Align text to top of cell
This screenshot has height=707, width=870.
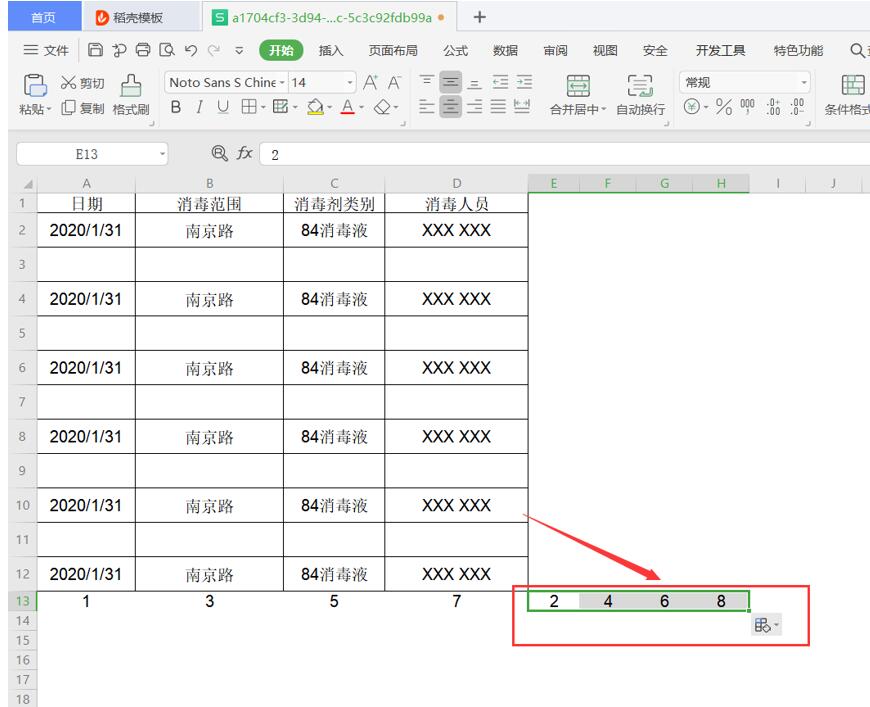427,82
